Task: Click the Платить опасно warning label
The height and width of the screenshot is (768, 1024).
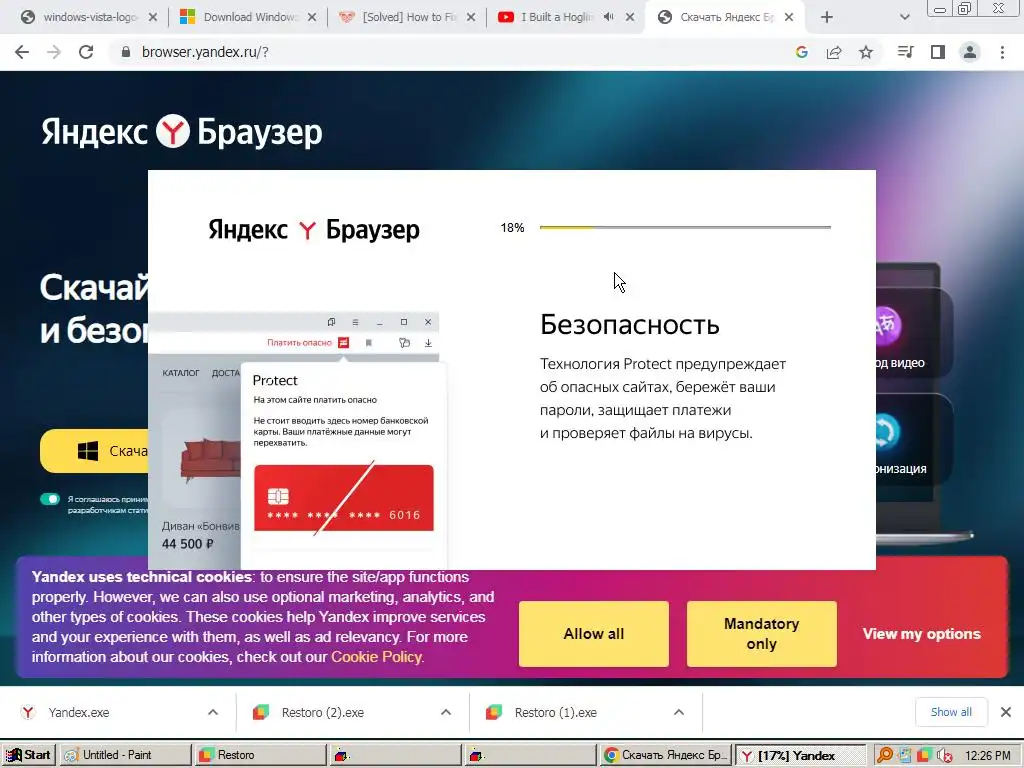Action: coord(299,342)
